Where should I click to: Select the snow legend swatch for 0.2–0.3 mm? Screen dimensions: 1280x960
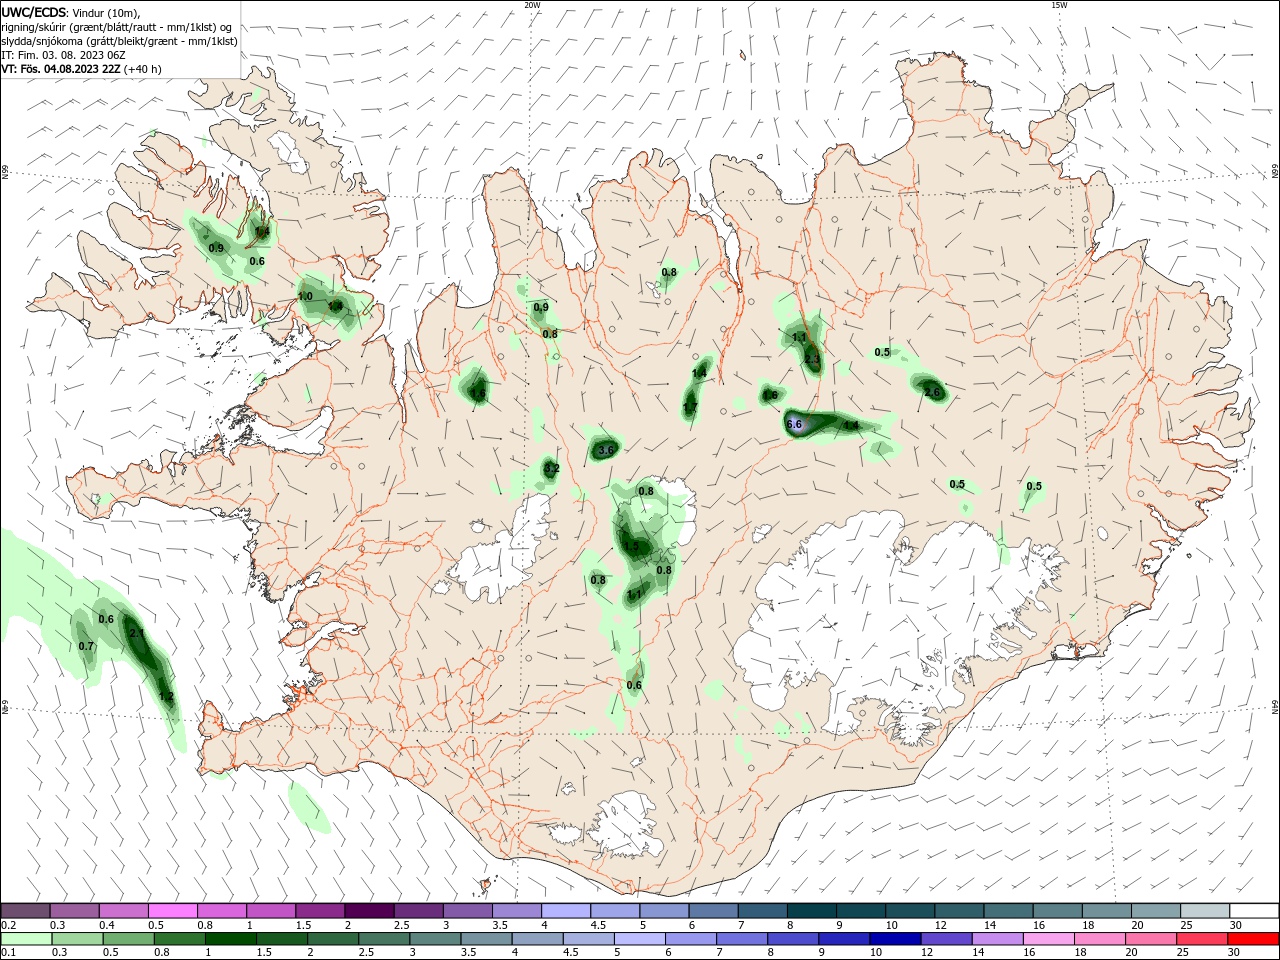pyautogui.click(x=25, y=911)
